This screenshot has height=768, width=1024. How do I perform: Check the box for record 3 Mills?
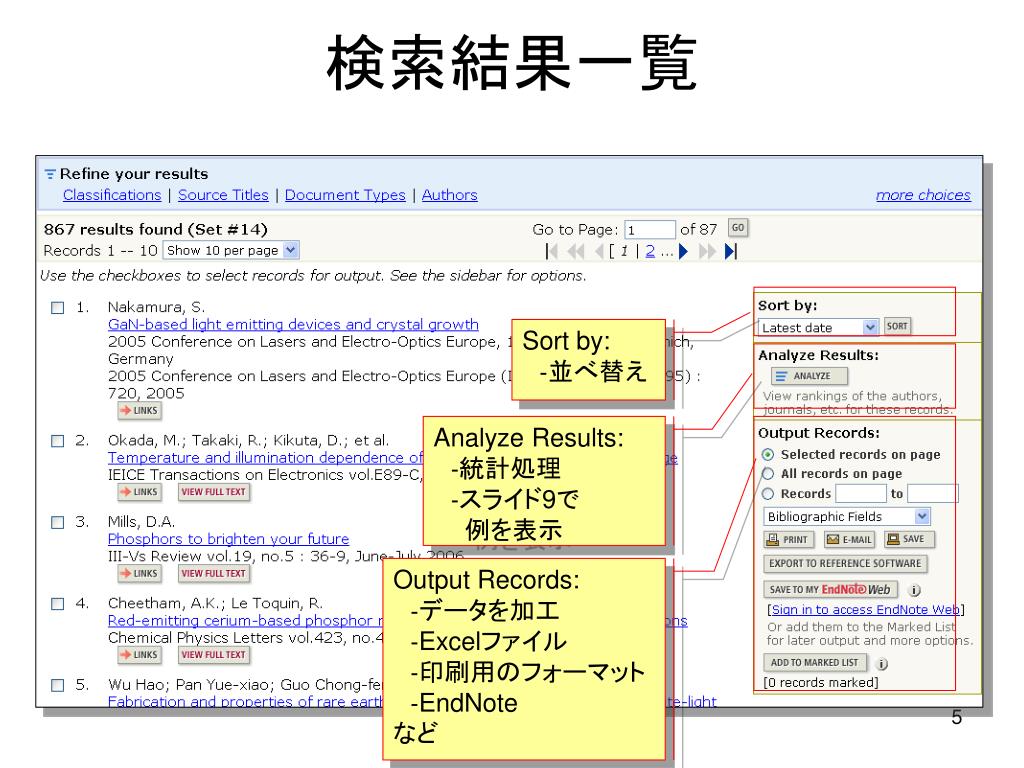coord(57,522)
